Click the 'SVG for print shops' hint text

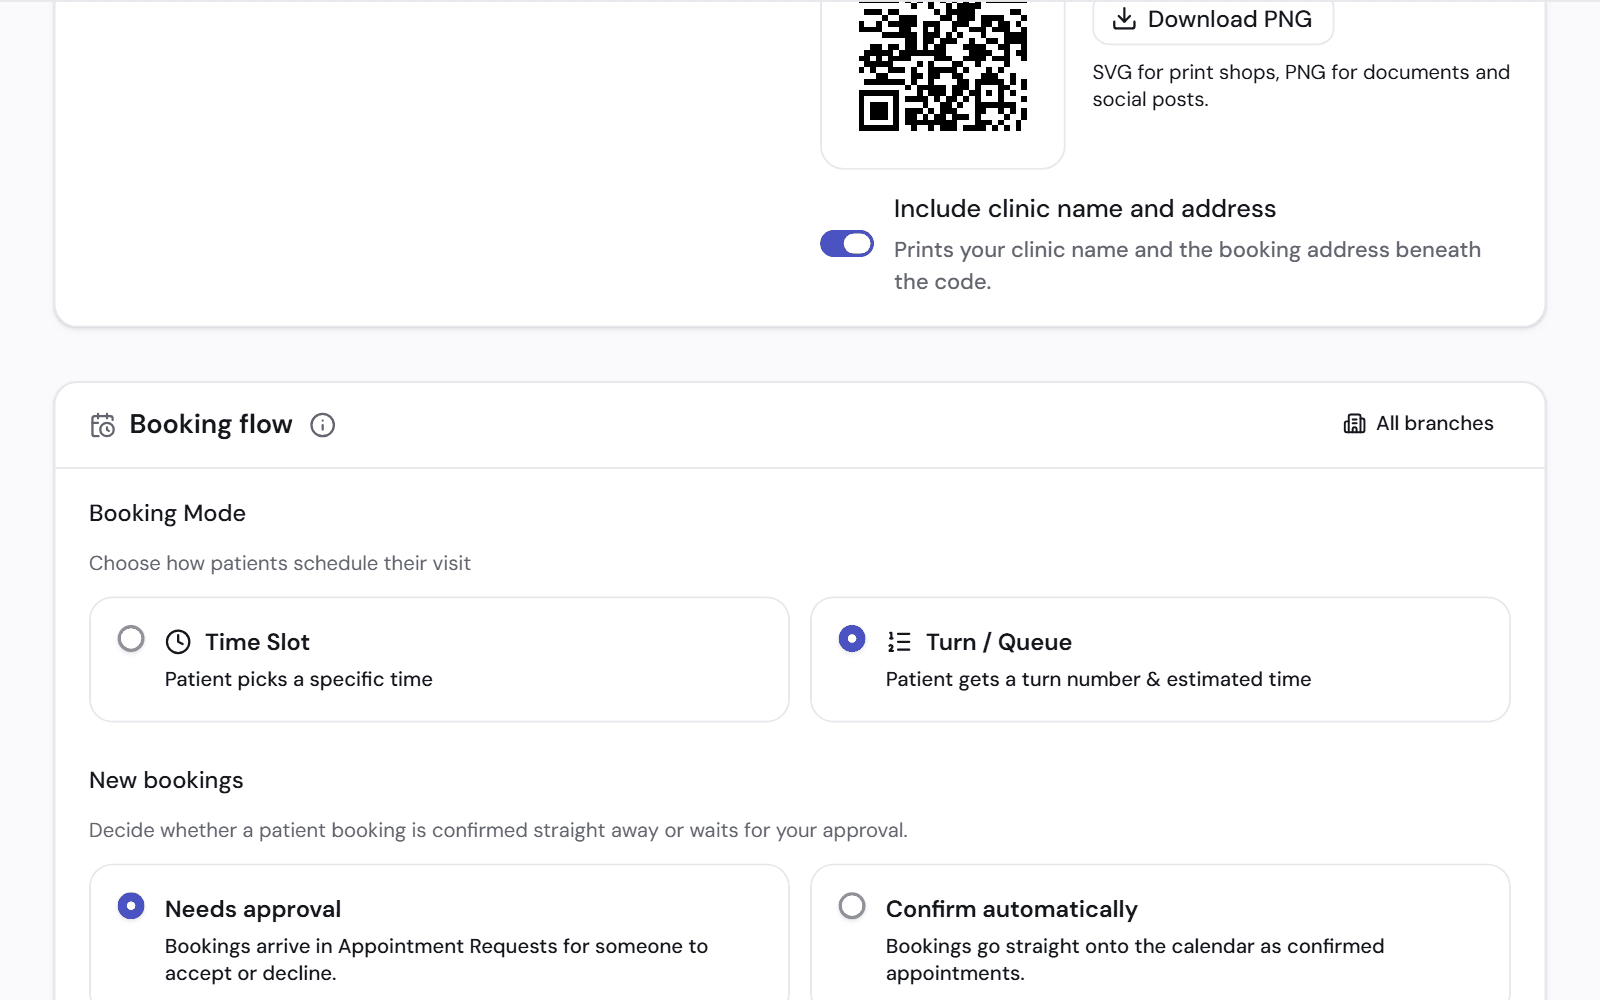click(x=1301, y=86)
